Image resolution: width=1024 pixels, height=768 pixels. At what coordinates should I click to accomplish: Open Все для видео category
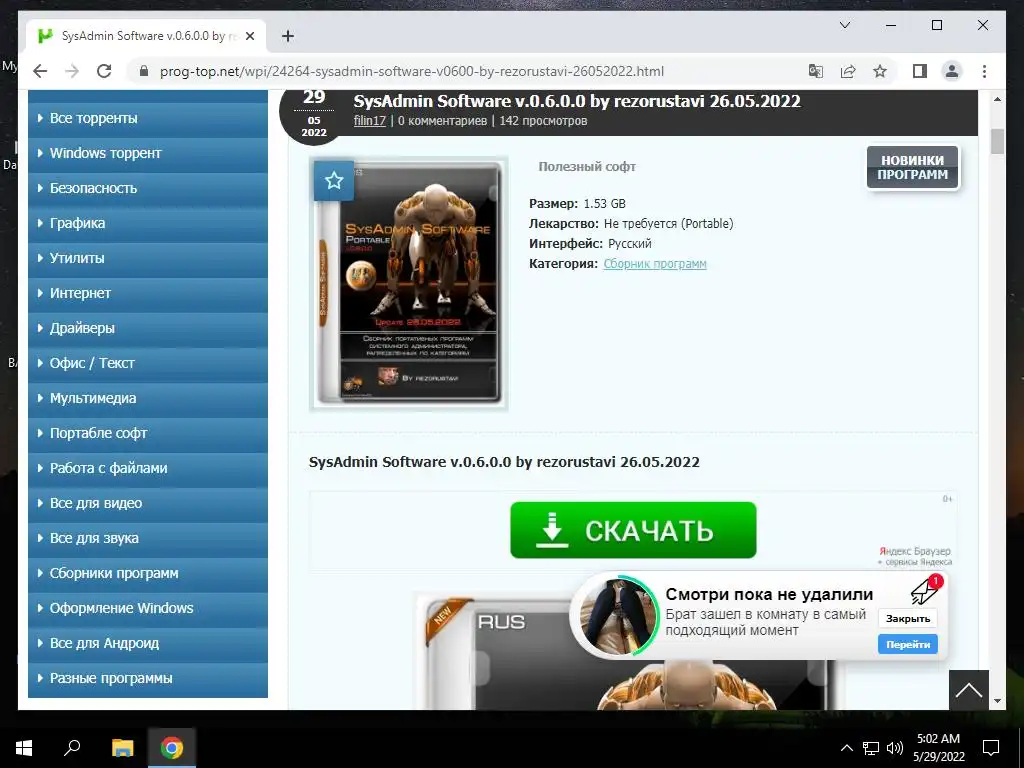148,503
